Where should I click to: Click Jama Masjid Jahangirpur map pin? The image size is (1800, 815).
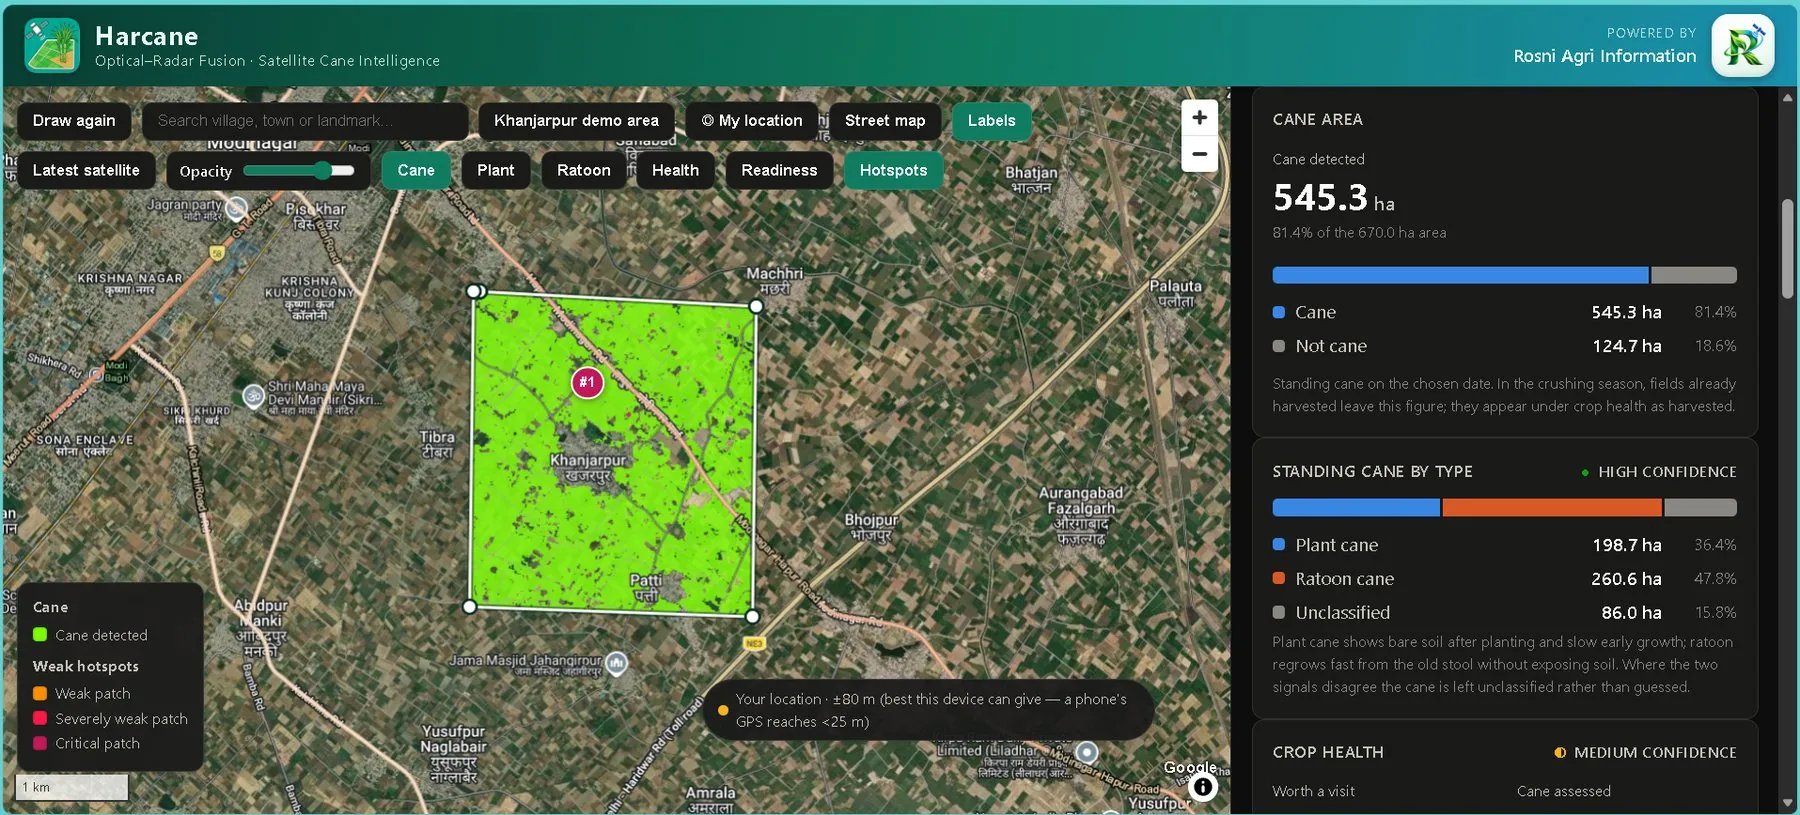(617, 663)
